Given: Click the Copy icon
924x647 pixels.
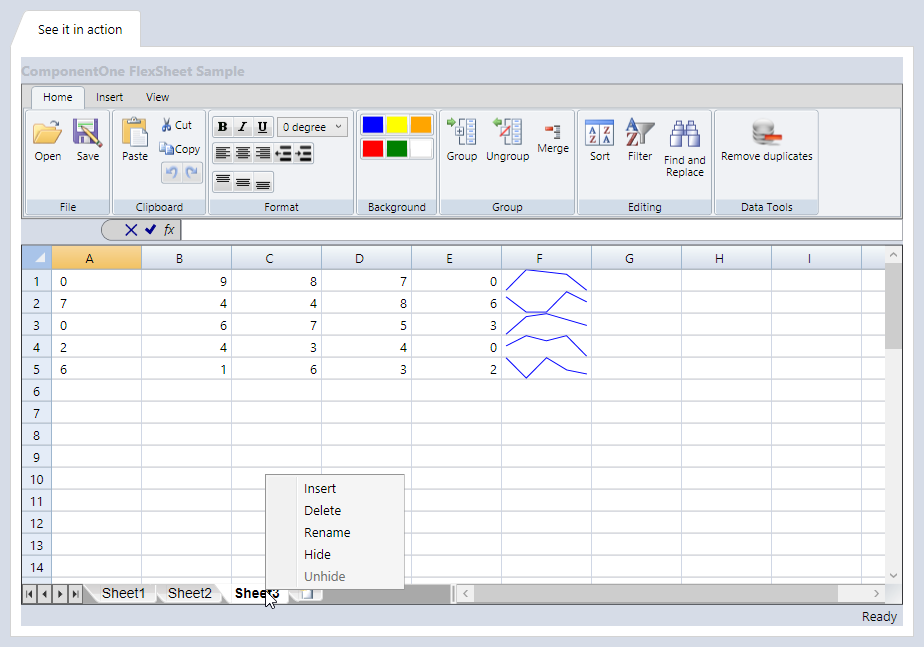Looking at the screenshot, I should pos(166,148).
